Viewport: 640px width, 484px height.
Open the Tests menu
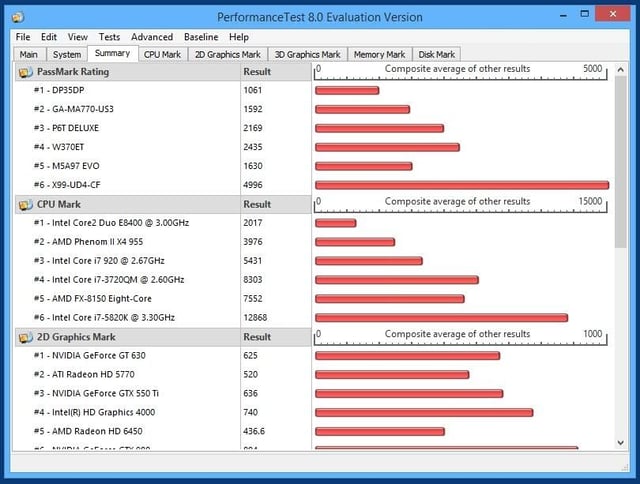coord(109,37)
